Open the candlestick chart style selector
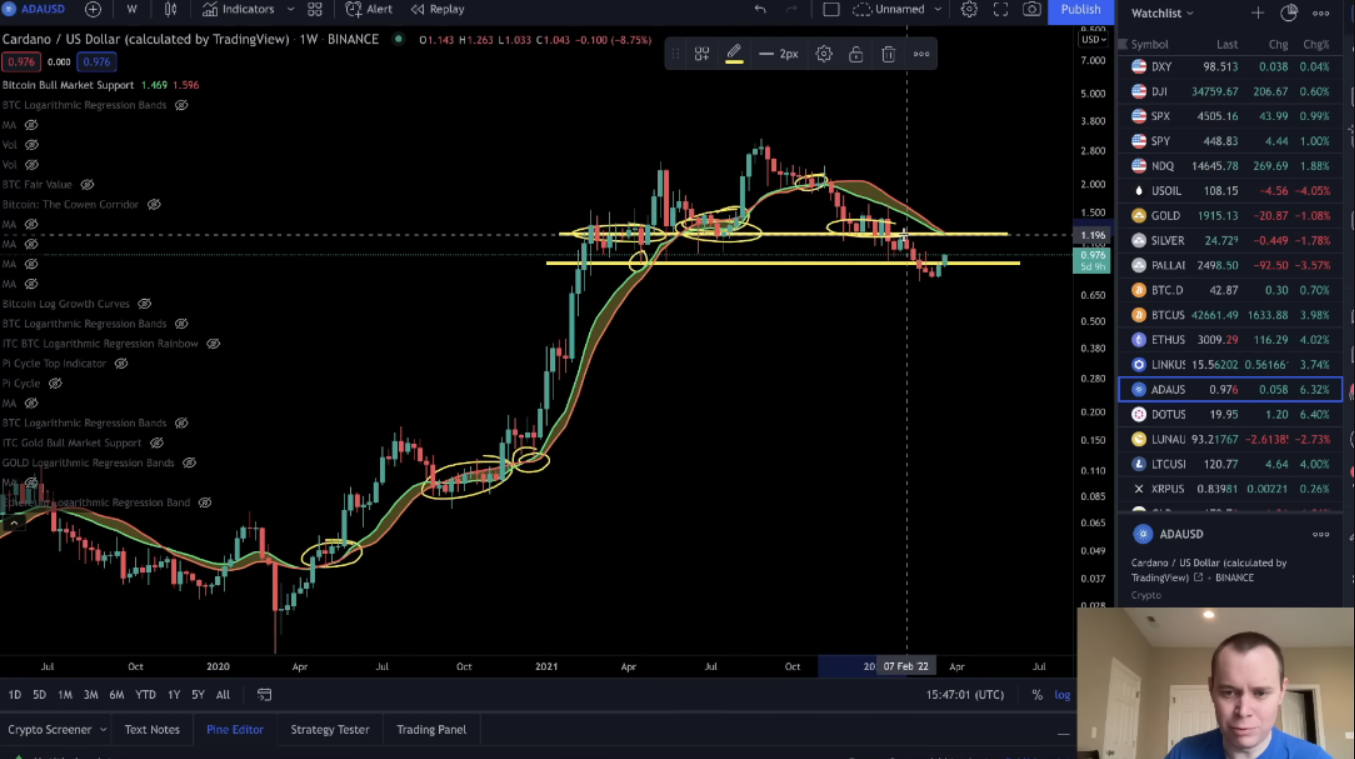This screenshot has height=759, width=1355. 171,9
